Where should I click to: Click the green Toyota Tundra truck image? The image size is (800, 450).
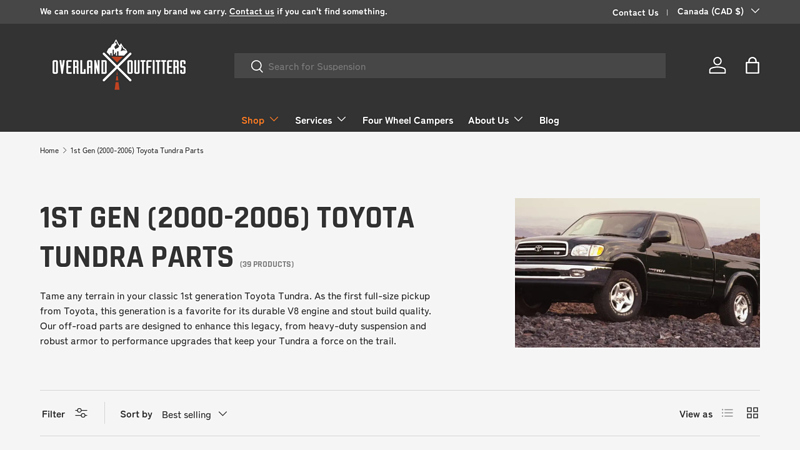click(637, 273)
